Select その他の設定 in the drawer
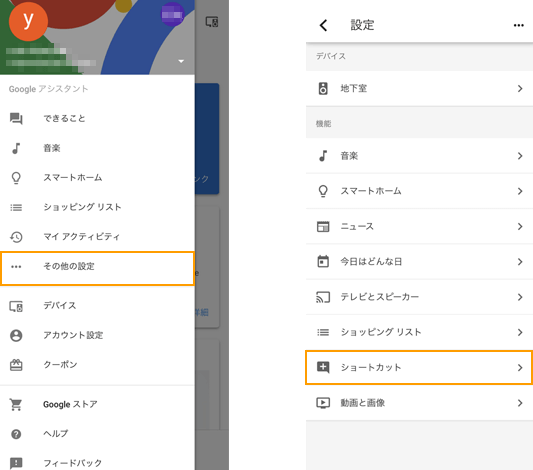This screenshot has width=533, height=470. click(x=97, y=268)
